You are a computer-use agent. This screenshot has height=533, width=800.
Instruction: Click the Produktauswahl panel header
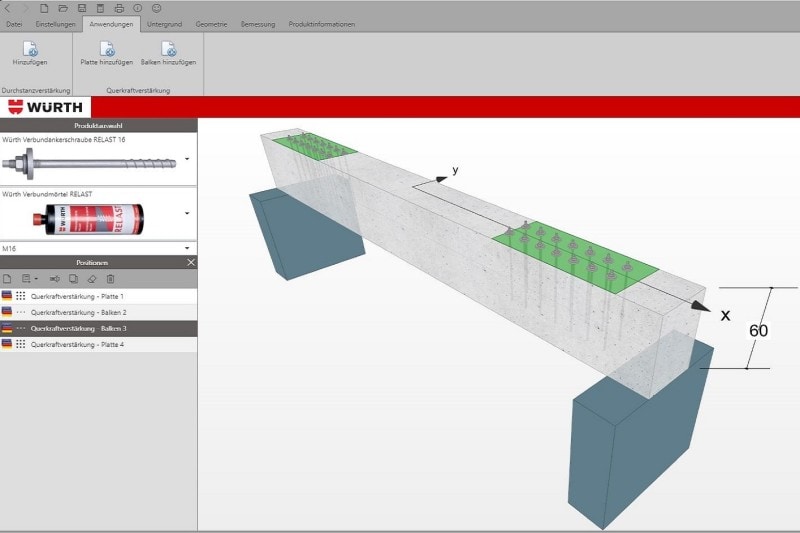click(98, 125)
